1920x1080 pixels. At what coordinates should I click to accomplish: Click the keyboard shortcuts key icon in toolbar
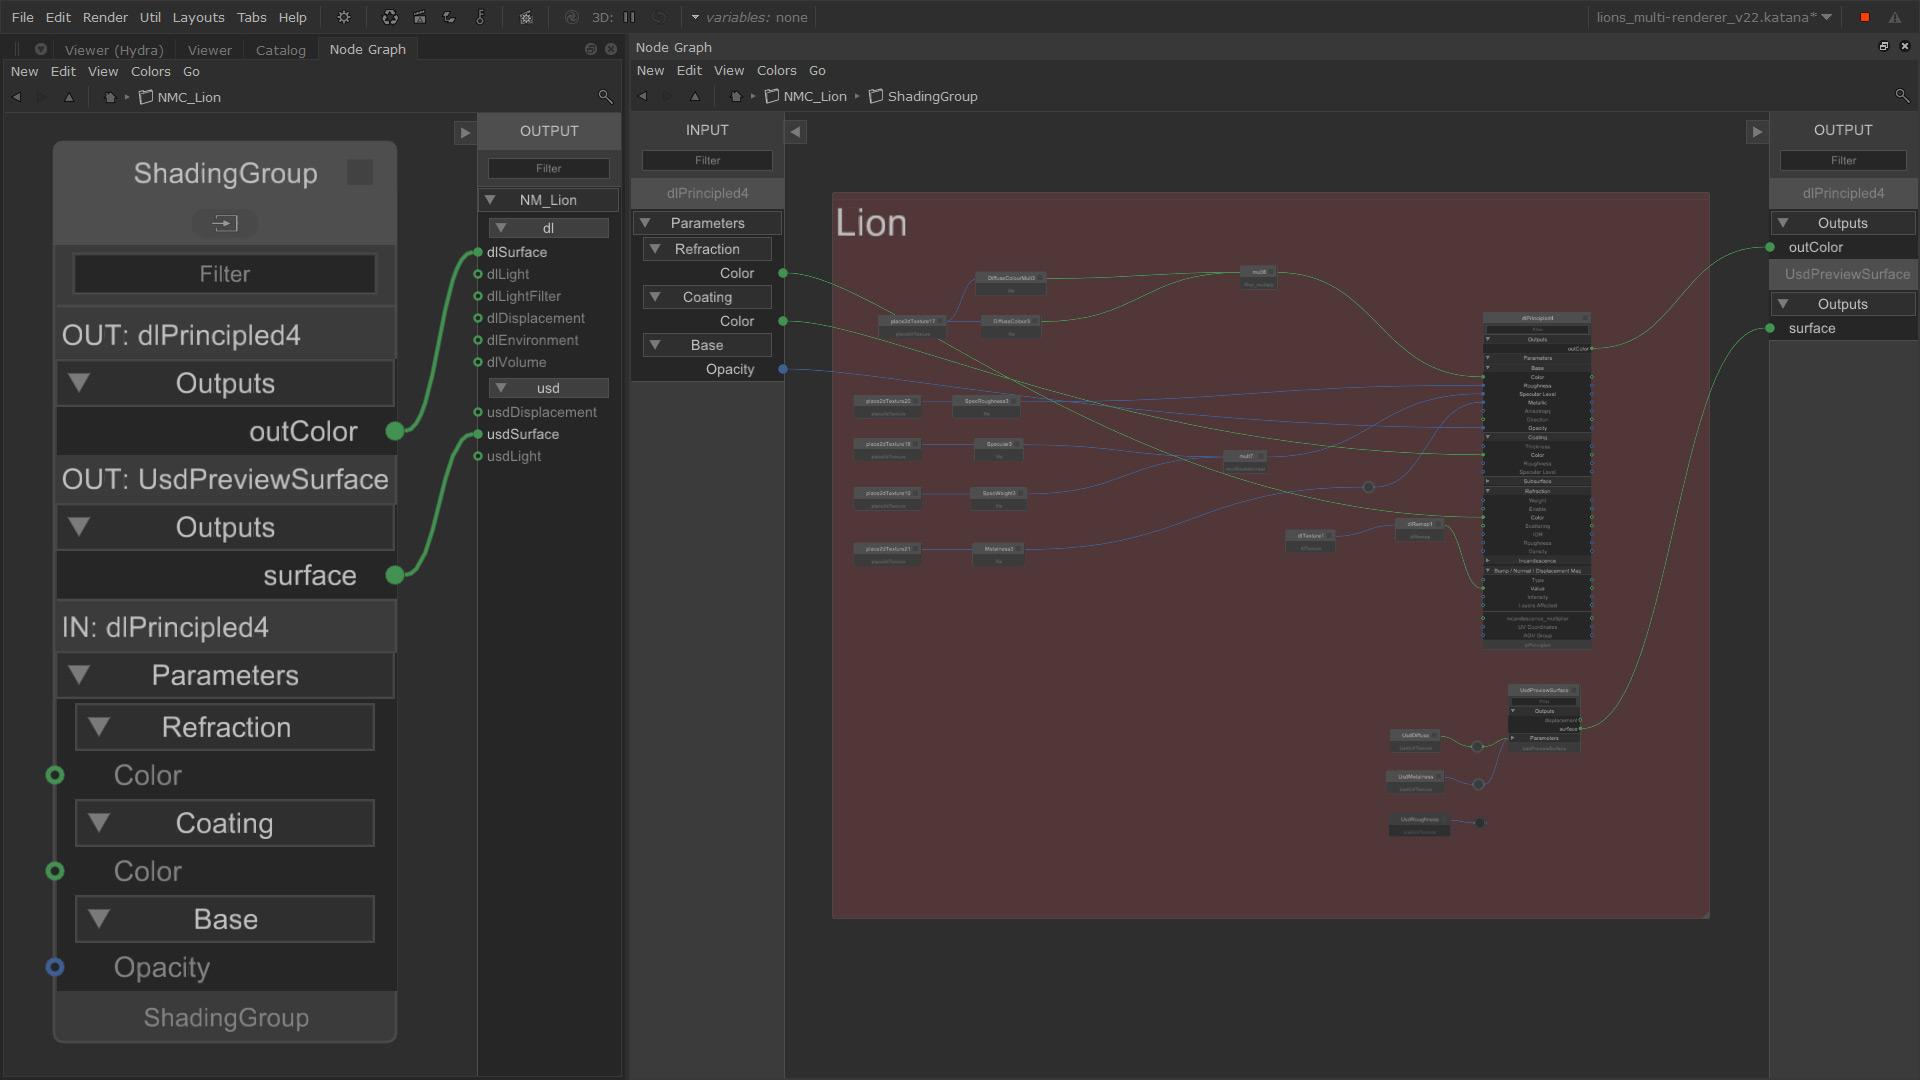tap(481, 17)
